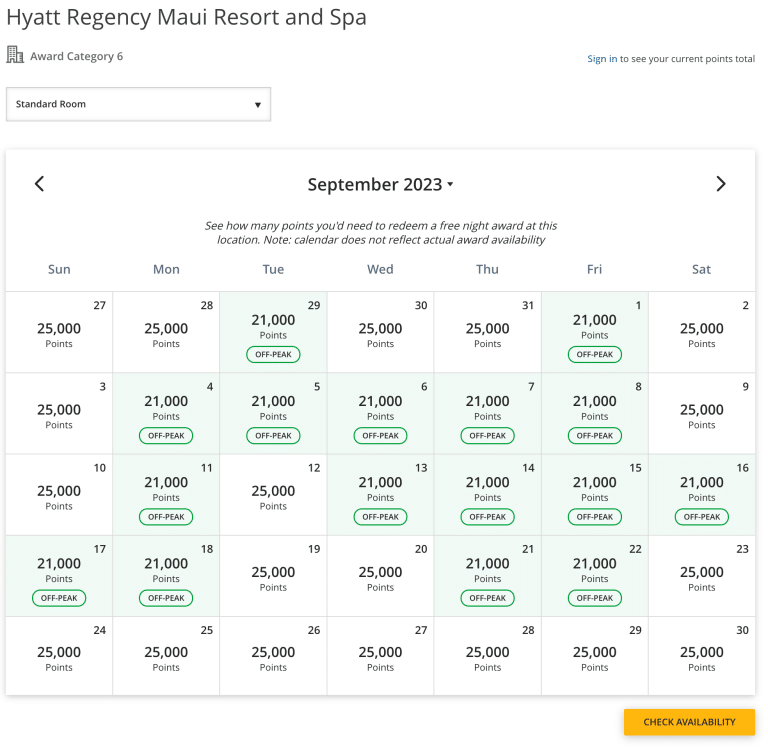Pick Sunday September 24 date cell

pos(59,656)
